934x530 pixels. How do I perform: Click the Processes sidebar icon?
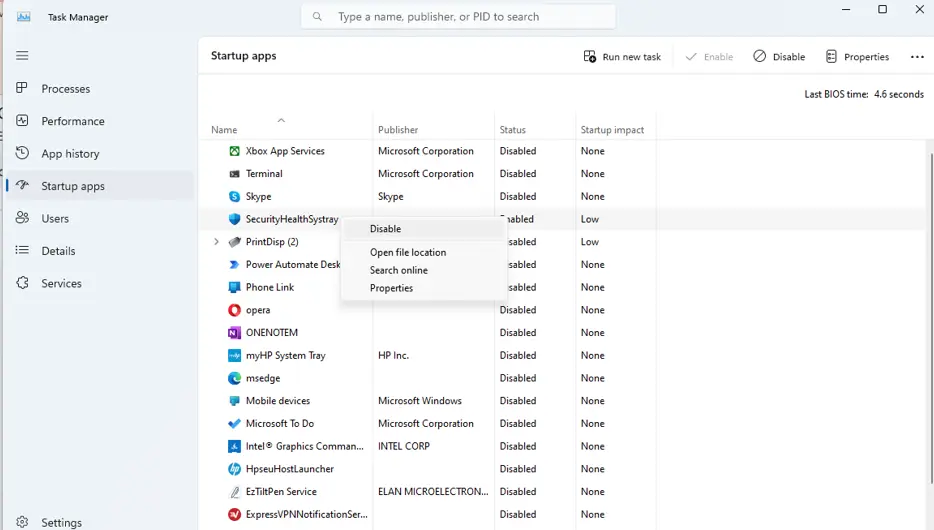(22, 88)
